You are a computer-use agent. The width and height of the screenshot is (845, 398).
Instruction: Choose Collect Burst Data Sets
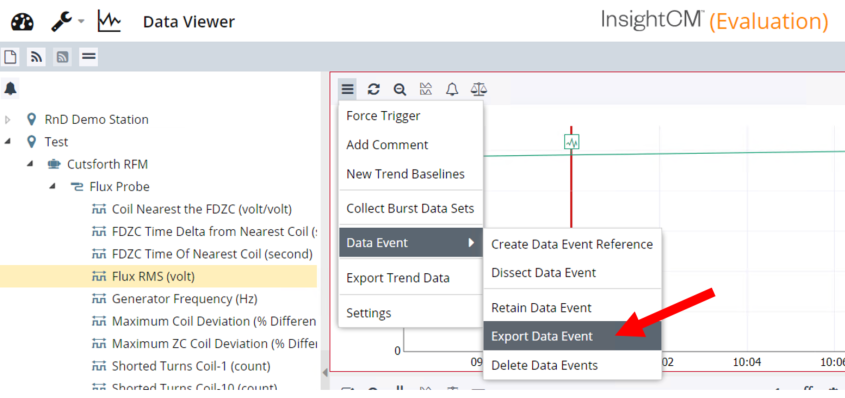411,208
